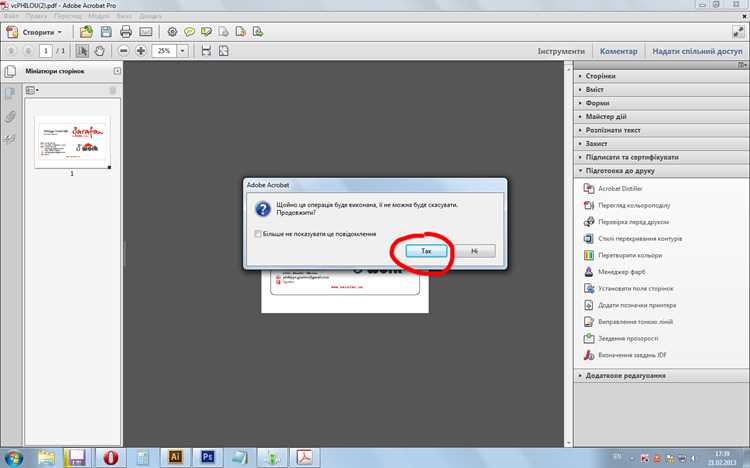Click the save (floppy disk) toolbar icon
The height and width of the screenshot is (468, 750).
[106, 32]
